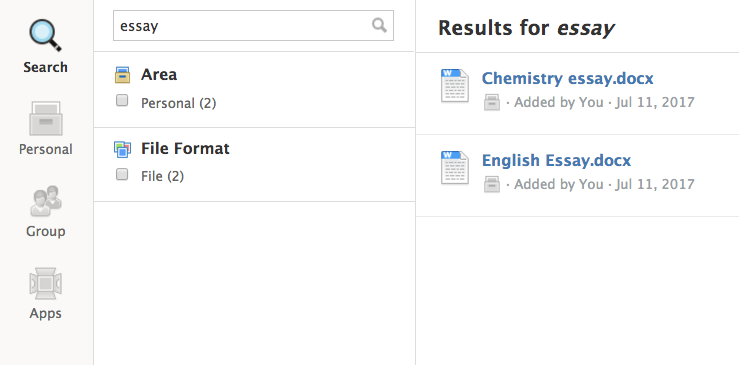This screenshot has height=365, width=739.
Task: Go to the Group area icon
Action: click(46, 201)
